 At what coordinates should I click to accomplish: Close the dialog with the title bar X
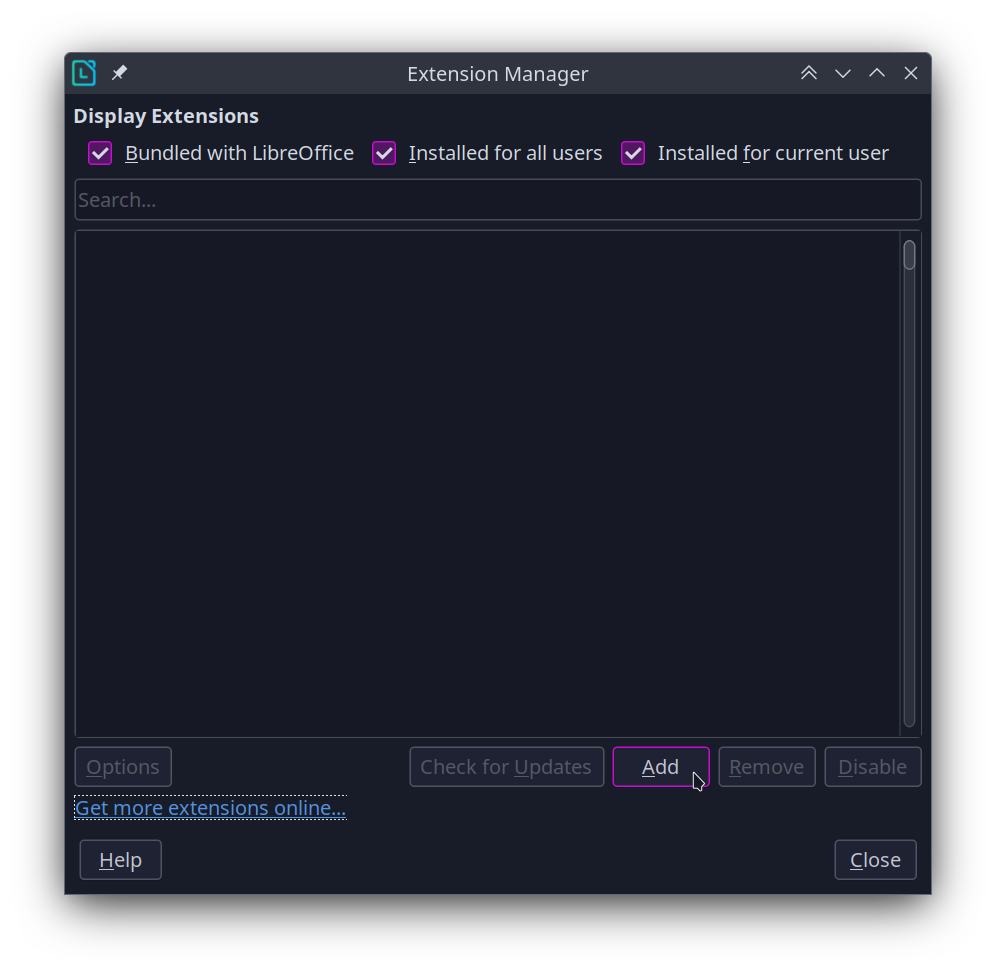[911, 73]
